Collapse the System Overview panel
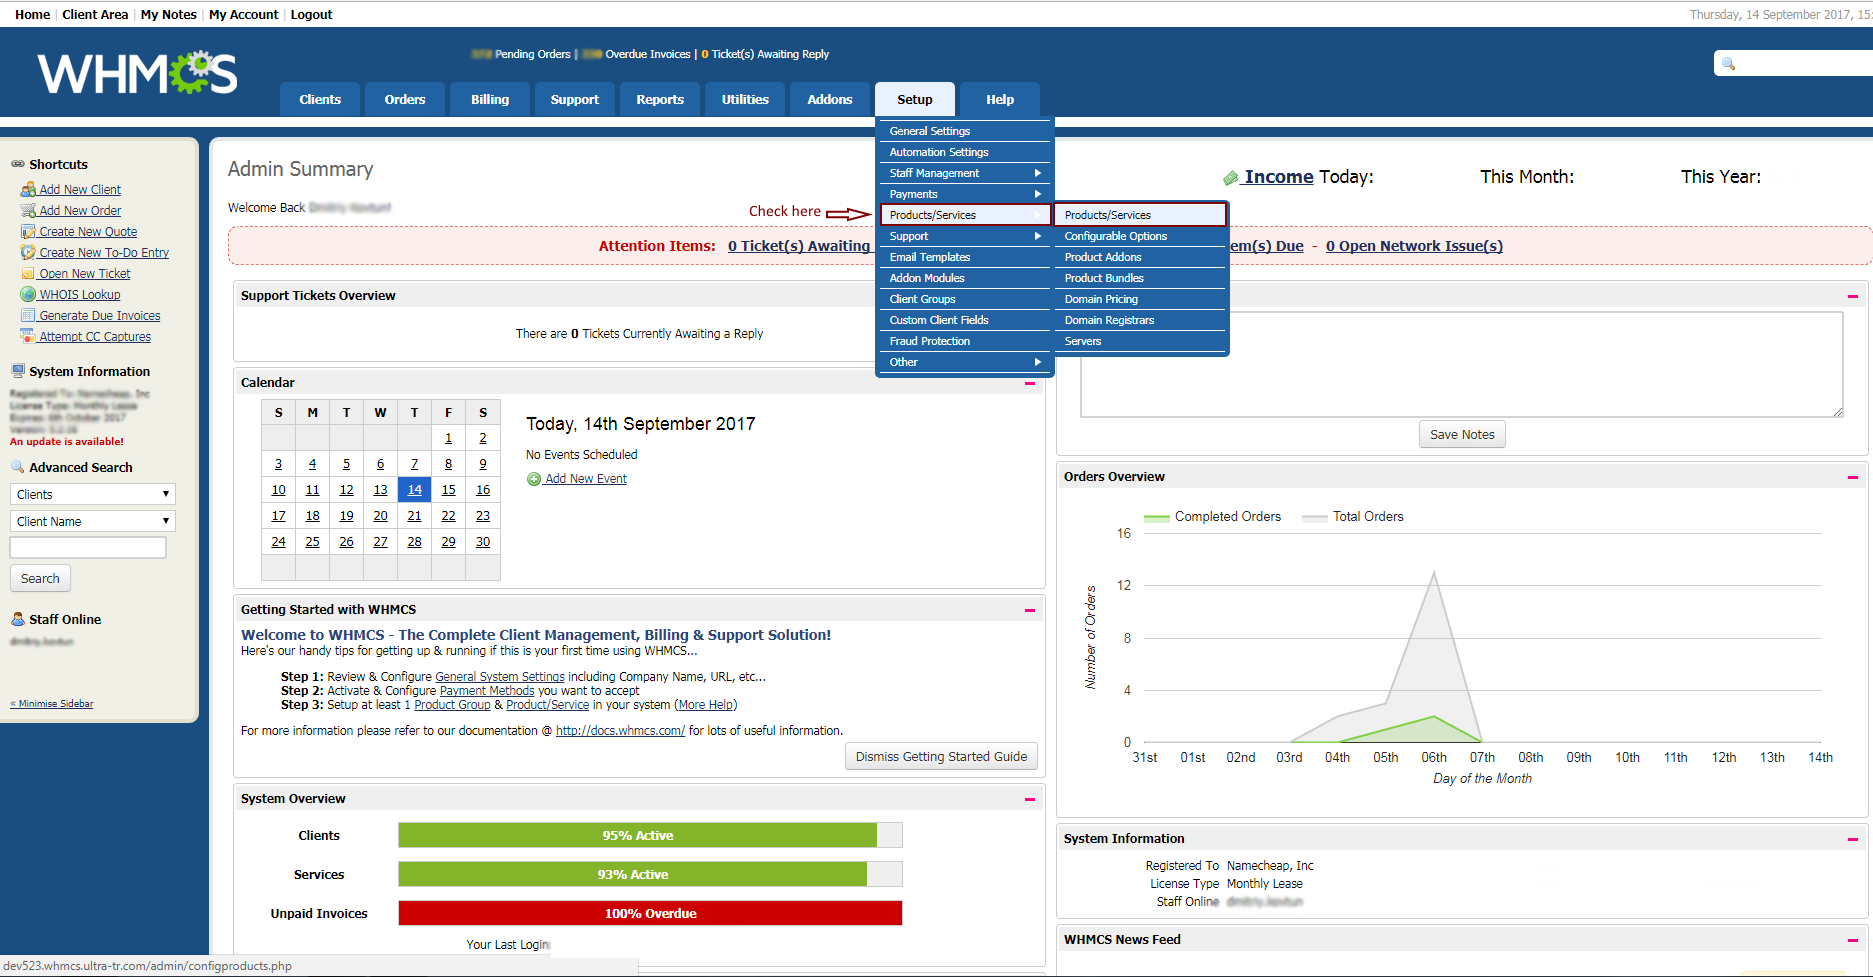 [1030, 799]
